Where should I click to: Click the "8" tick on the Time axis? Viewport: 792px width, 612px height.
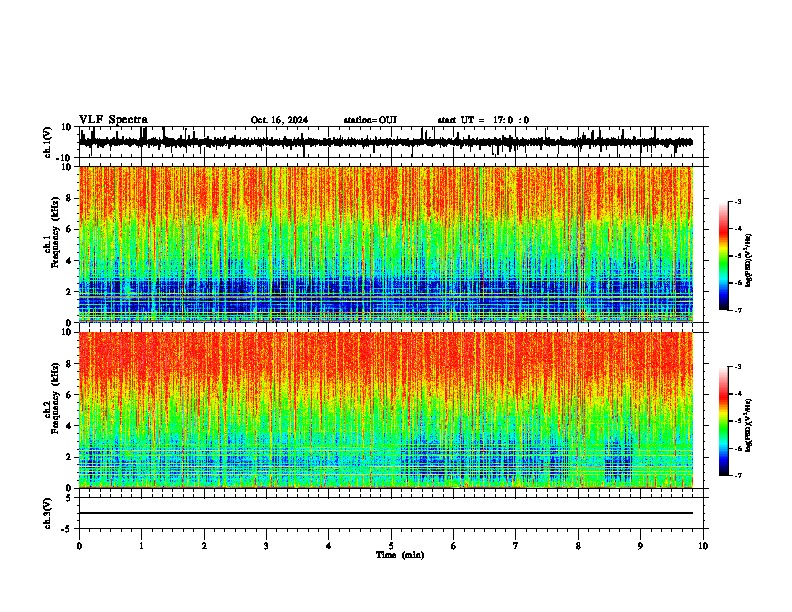click(578, 546)
